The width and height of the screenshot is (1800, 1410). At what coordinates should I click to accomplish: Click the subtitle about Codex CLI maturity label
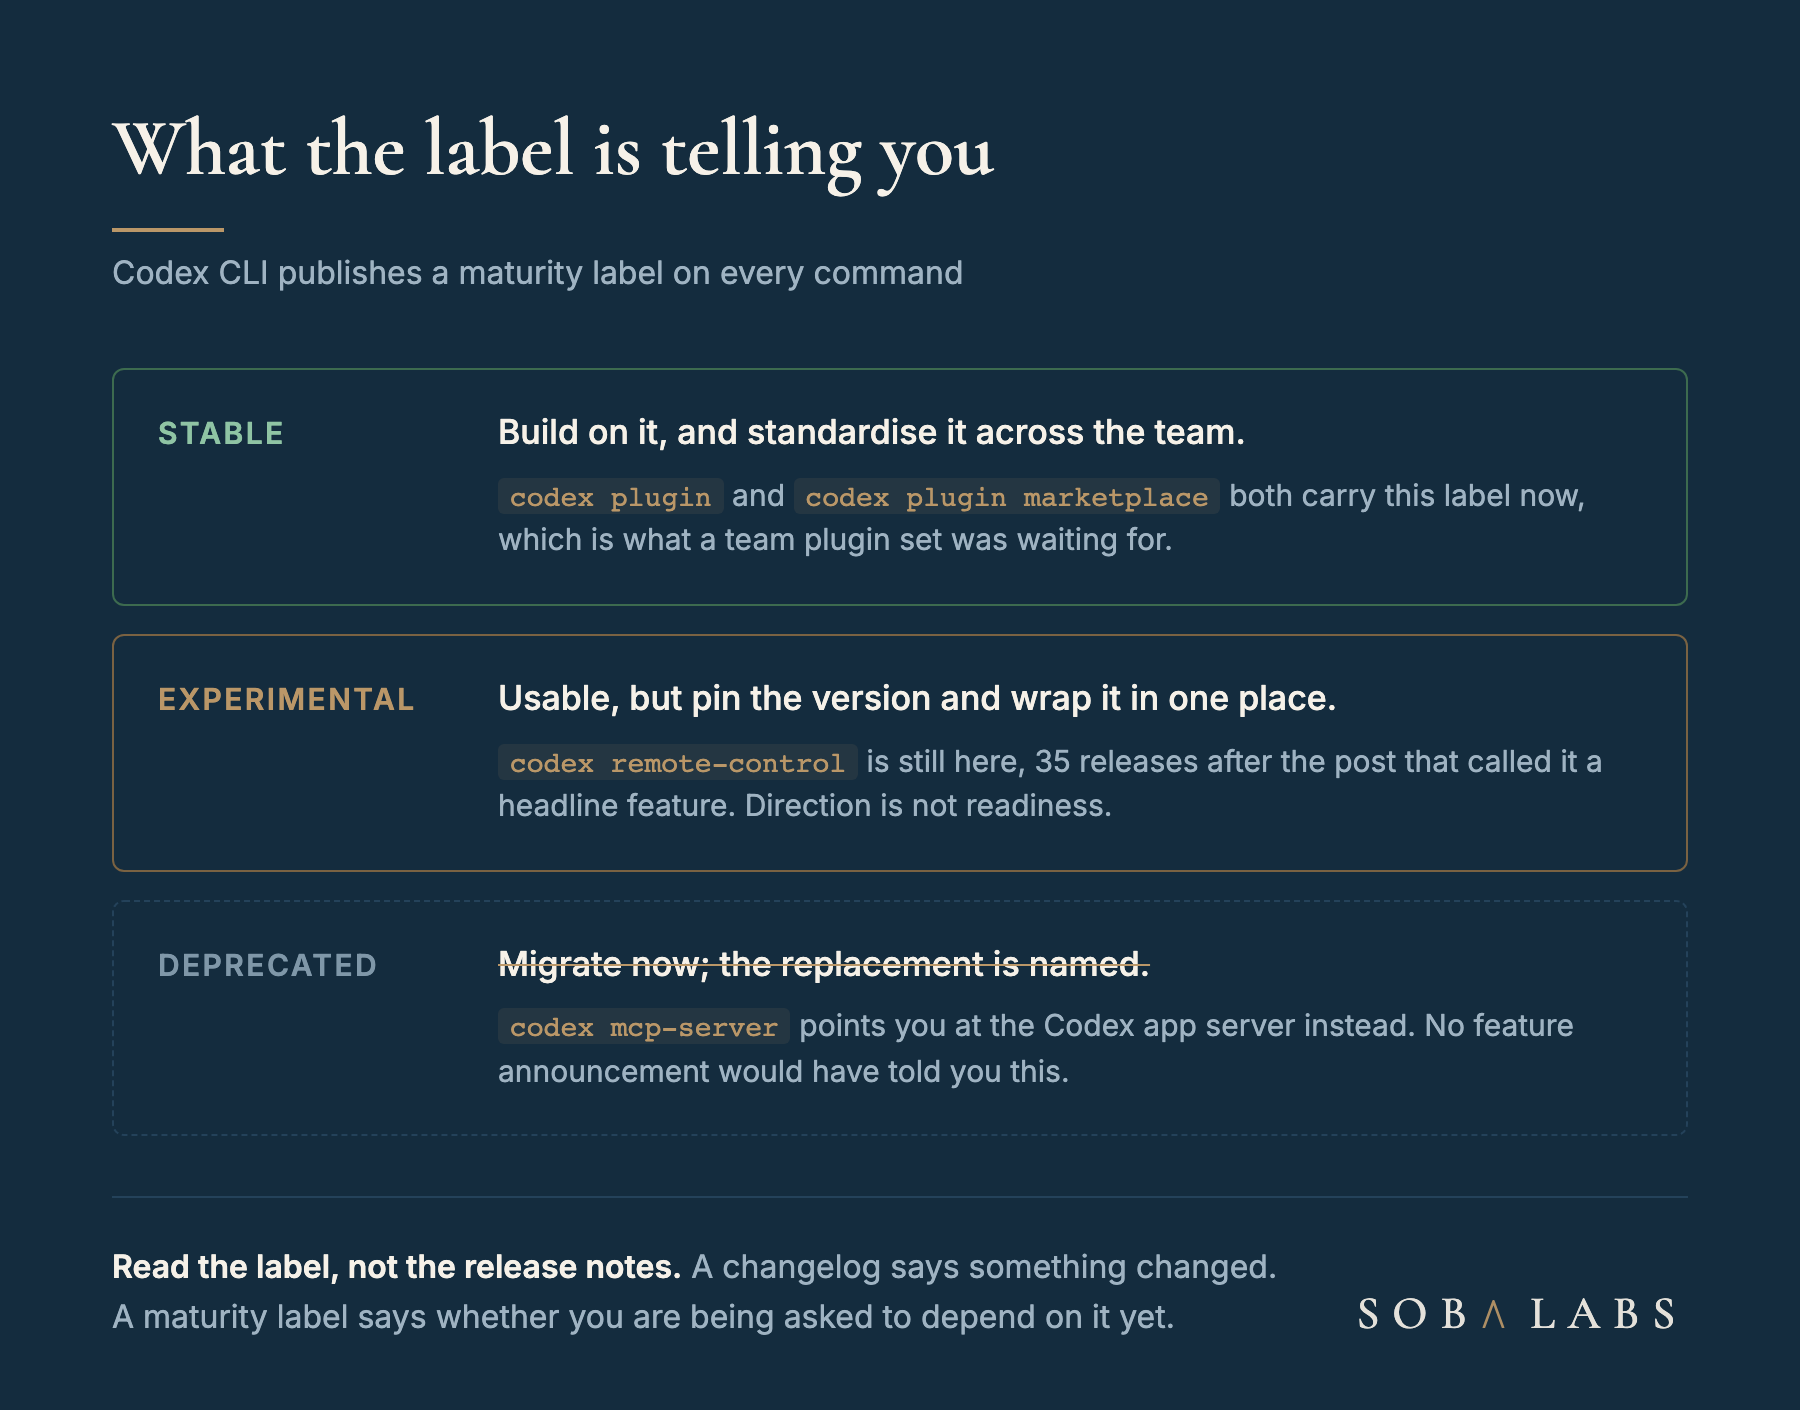[x=537, y=273]
